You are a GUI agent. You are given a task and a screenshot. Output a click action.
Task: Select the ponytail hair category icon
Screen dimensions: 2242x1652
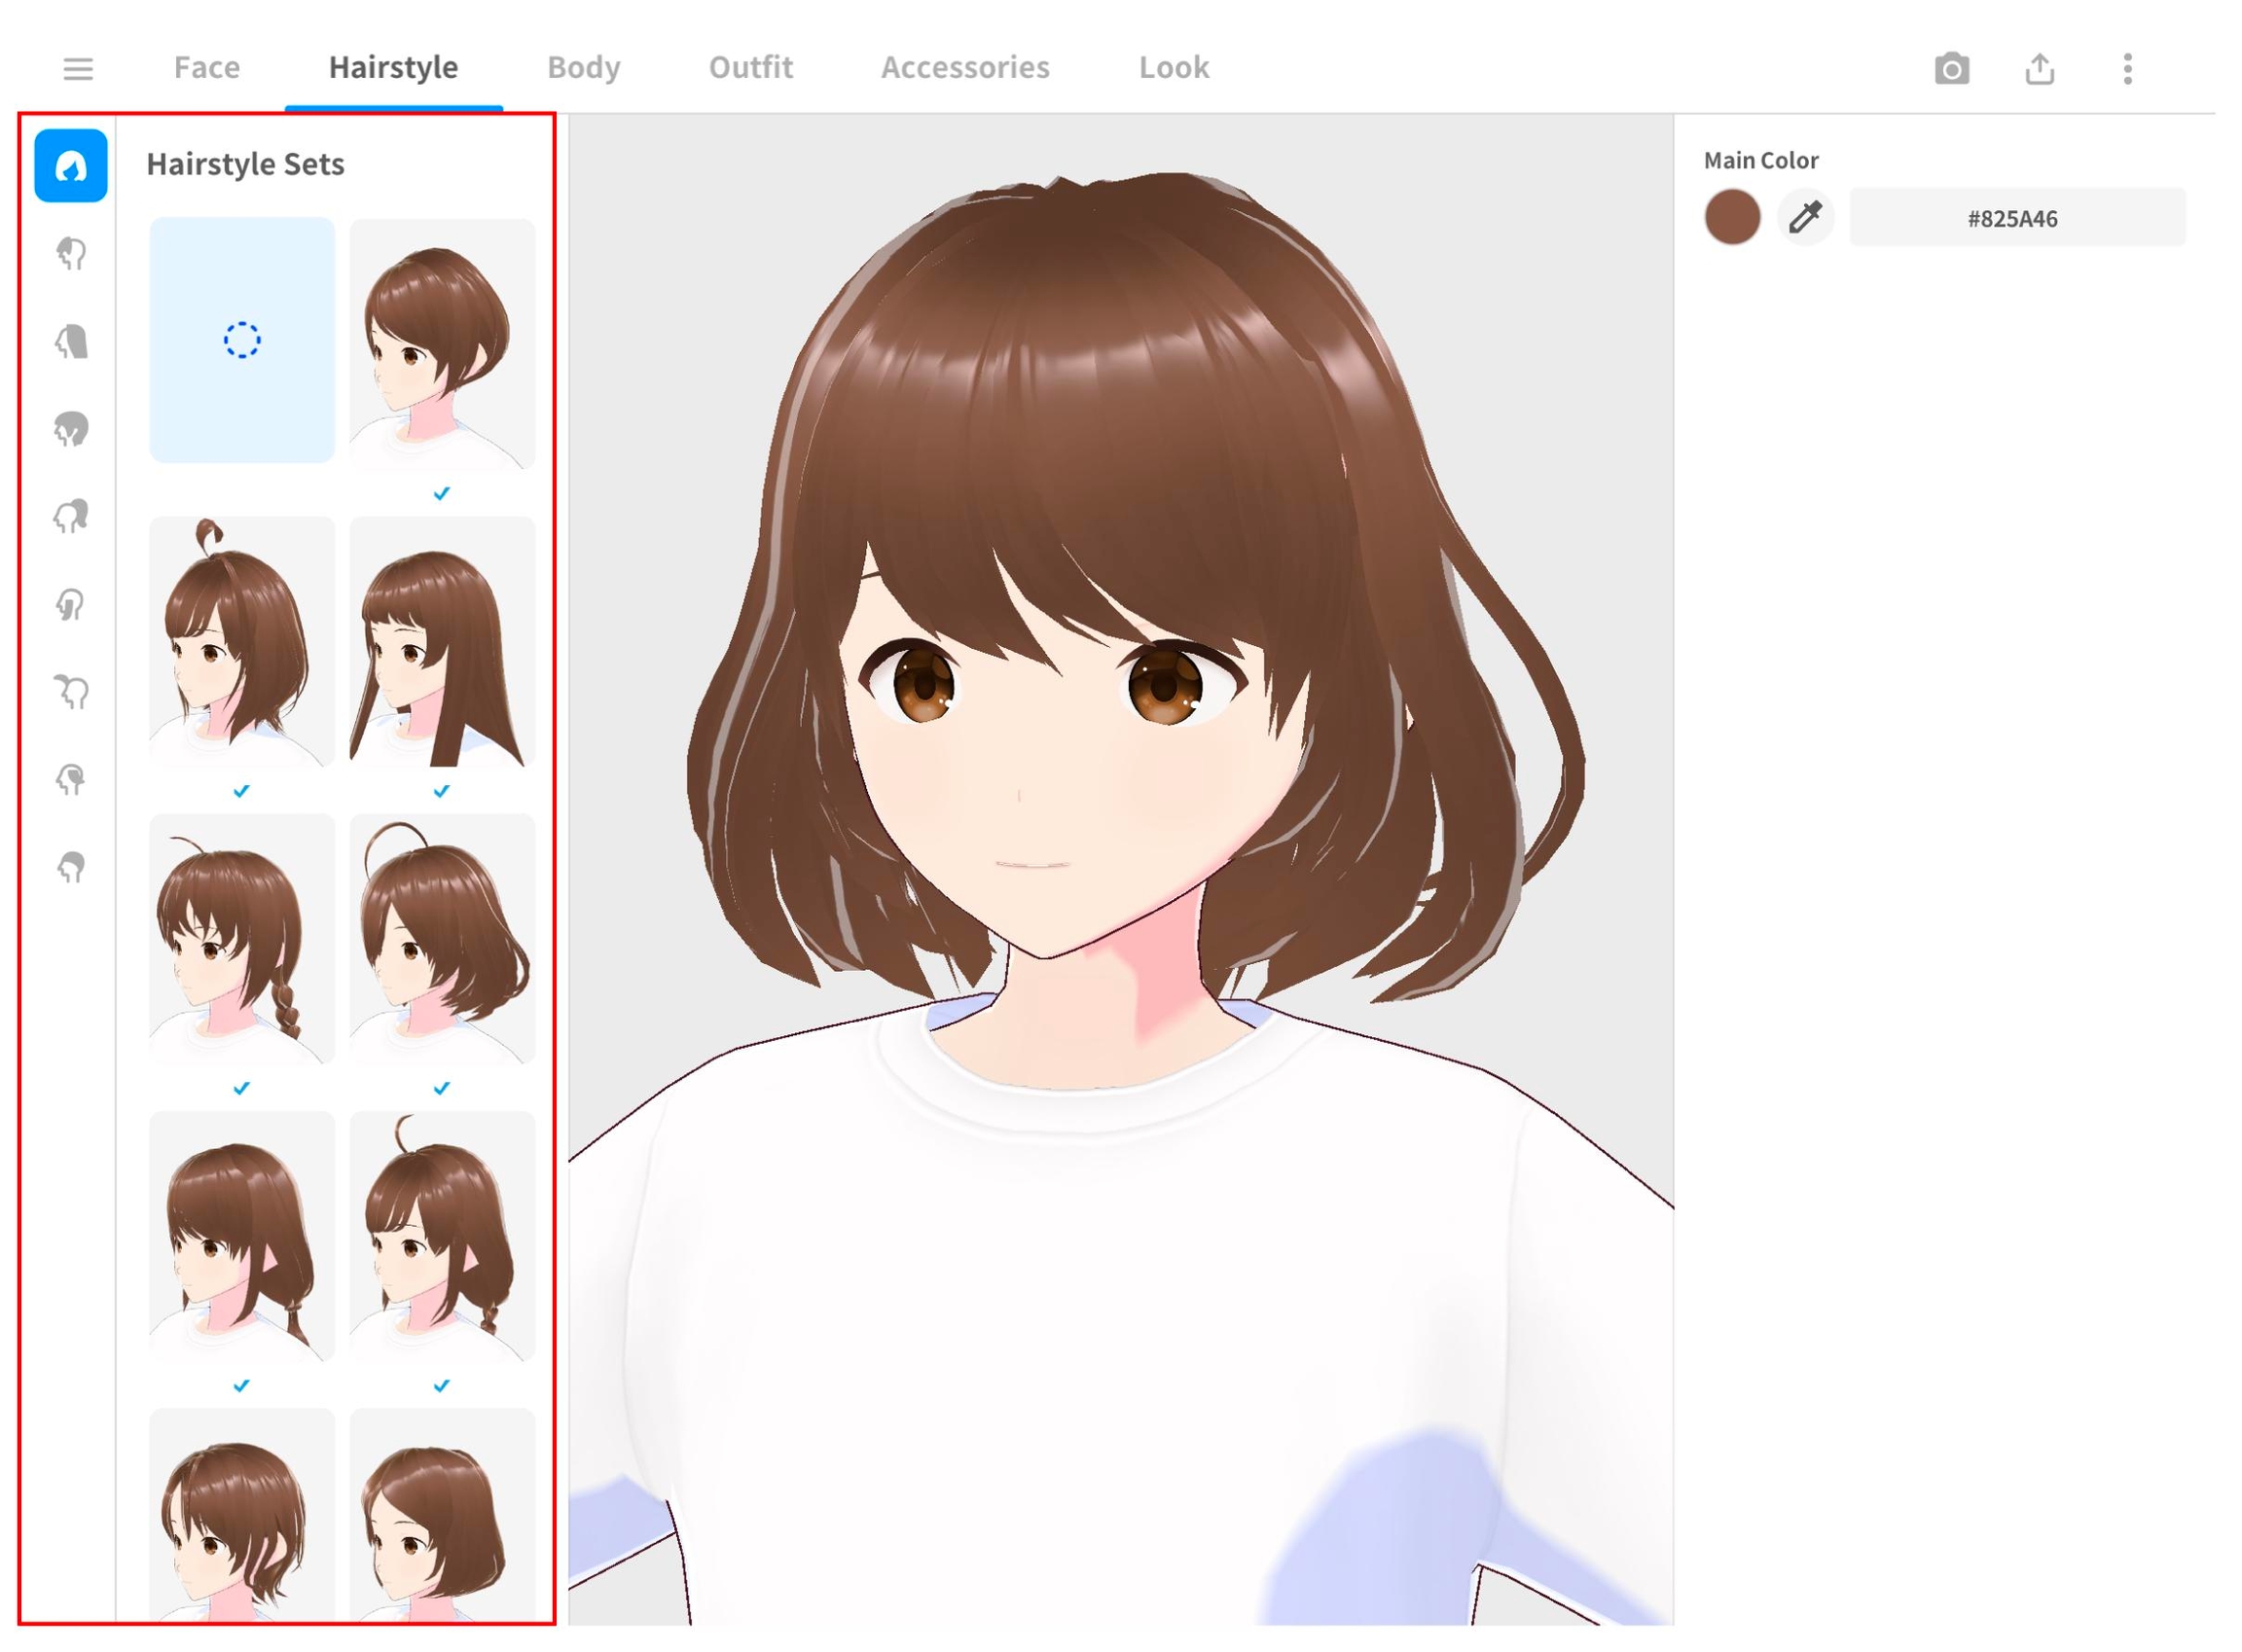71,517
